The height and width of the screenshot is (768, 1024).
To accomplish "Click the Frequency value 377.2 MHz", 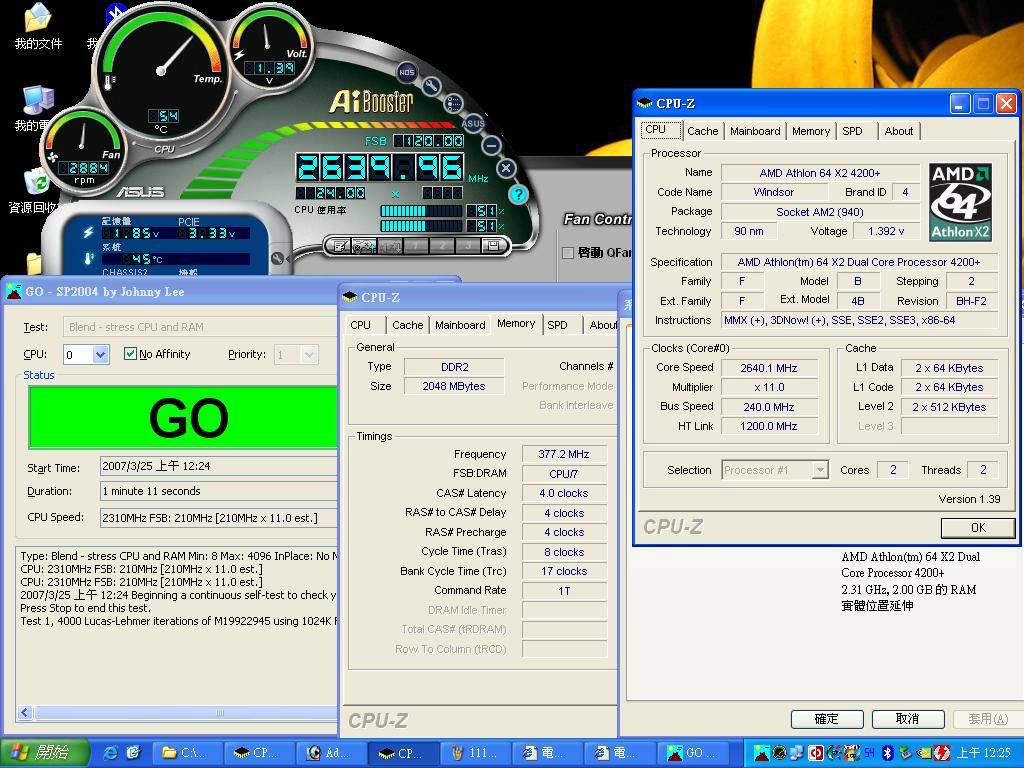I will [564, 454].
